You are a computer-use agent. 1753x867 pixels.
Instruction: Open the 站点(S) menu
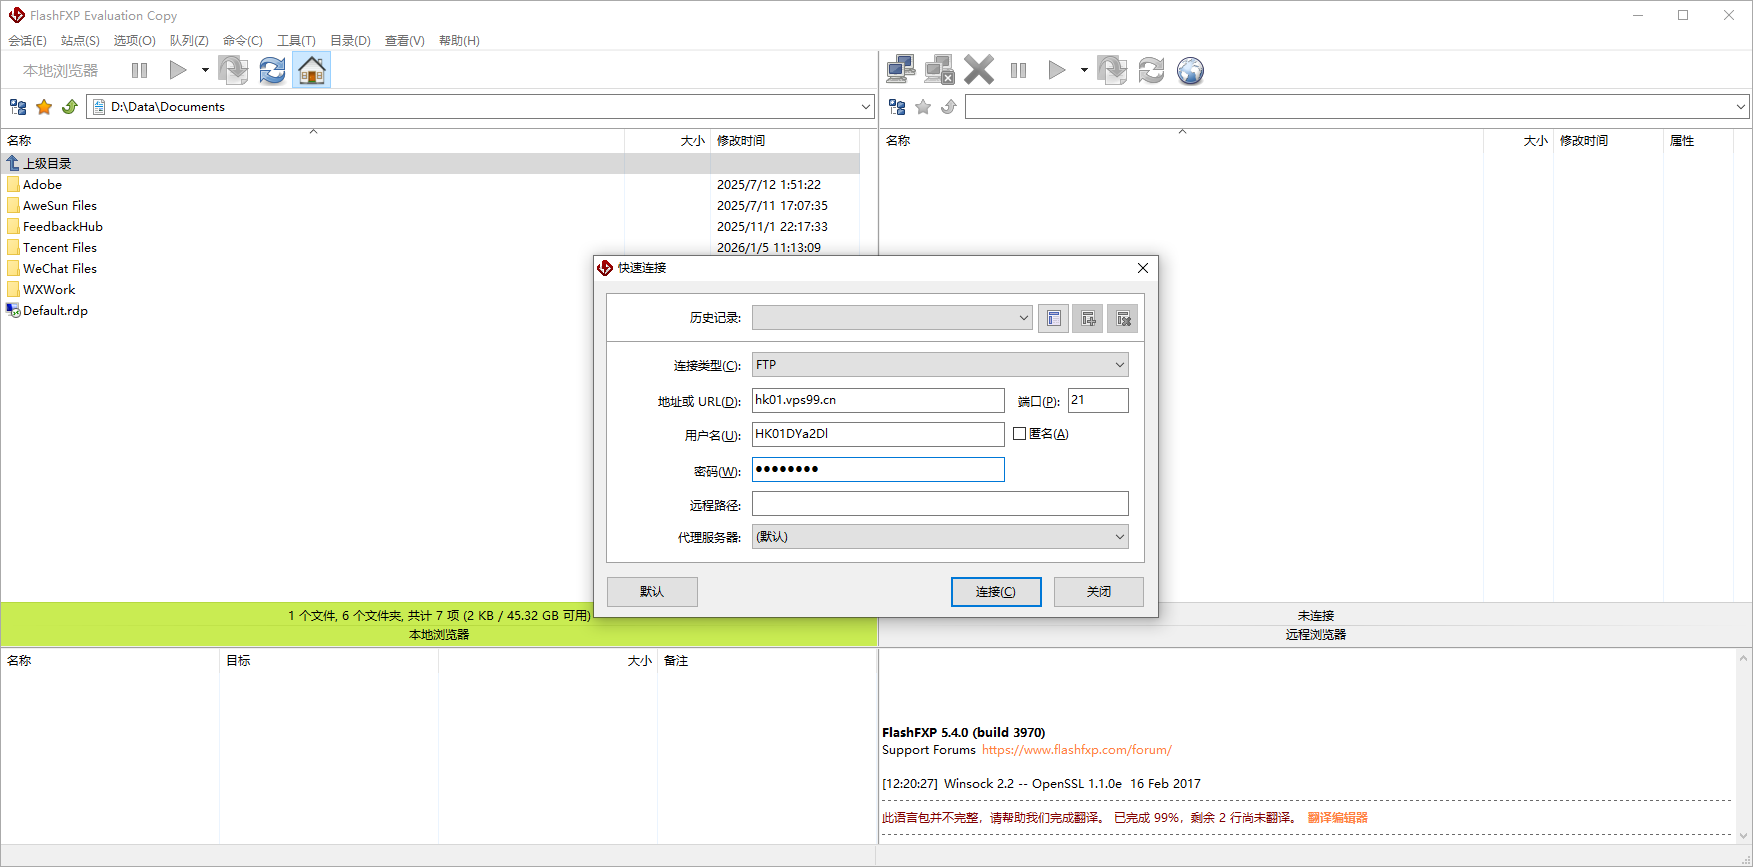[80, 41]
